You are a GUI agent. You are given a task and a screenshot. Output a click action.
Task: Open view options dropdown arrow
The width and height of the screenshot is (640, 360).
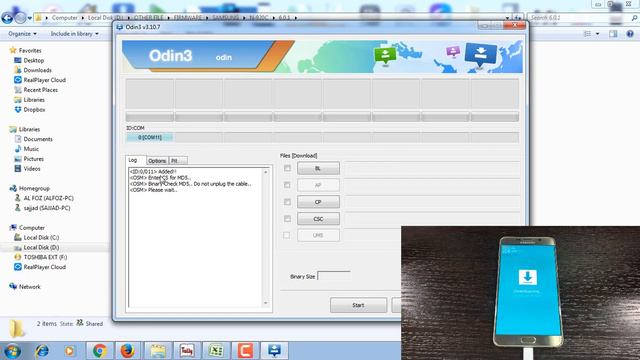point(598,34)
